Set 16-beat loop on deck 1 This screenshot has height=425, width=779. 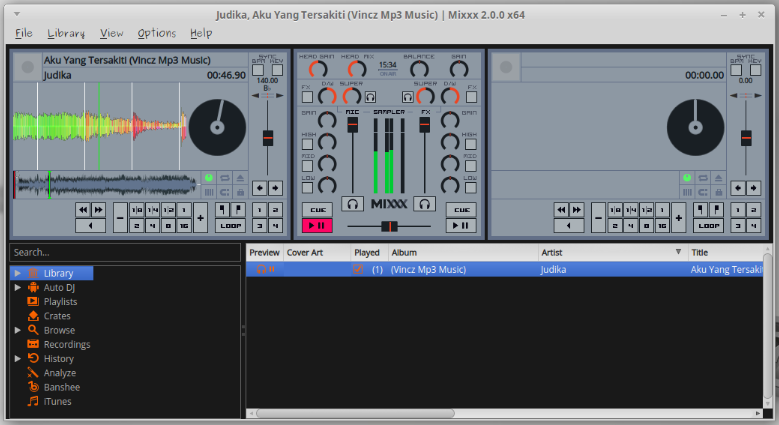pyautogui.click(x=184, y=226)
